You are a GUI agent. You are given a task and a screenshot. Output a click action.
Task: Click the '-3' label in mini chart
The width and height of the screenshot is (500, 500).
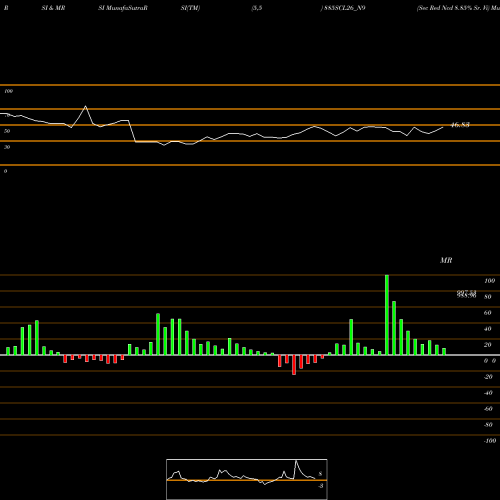(x=320, y=486)
